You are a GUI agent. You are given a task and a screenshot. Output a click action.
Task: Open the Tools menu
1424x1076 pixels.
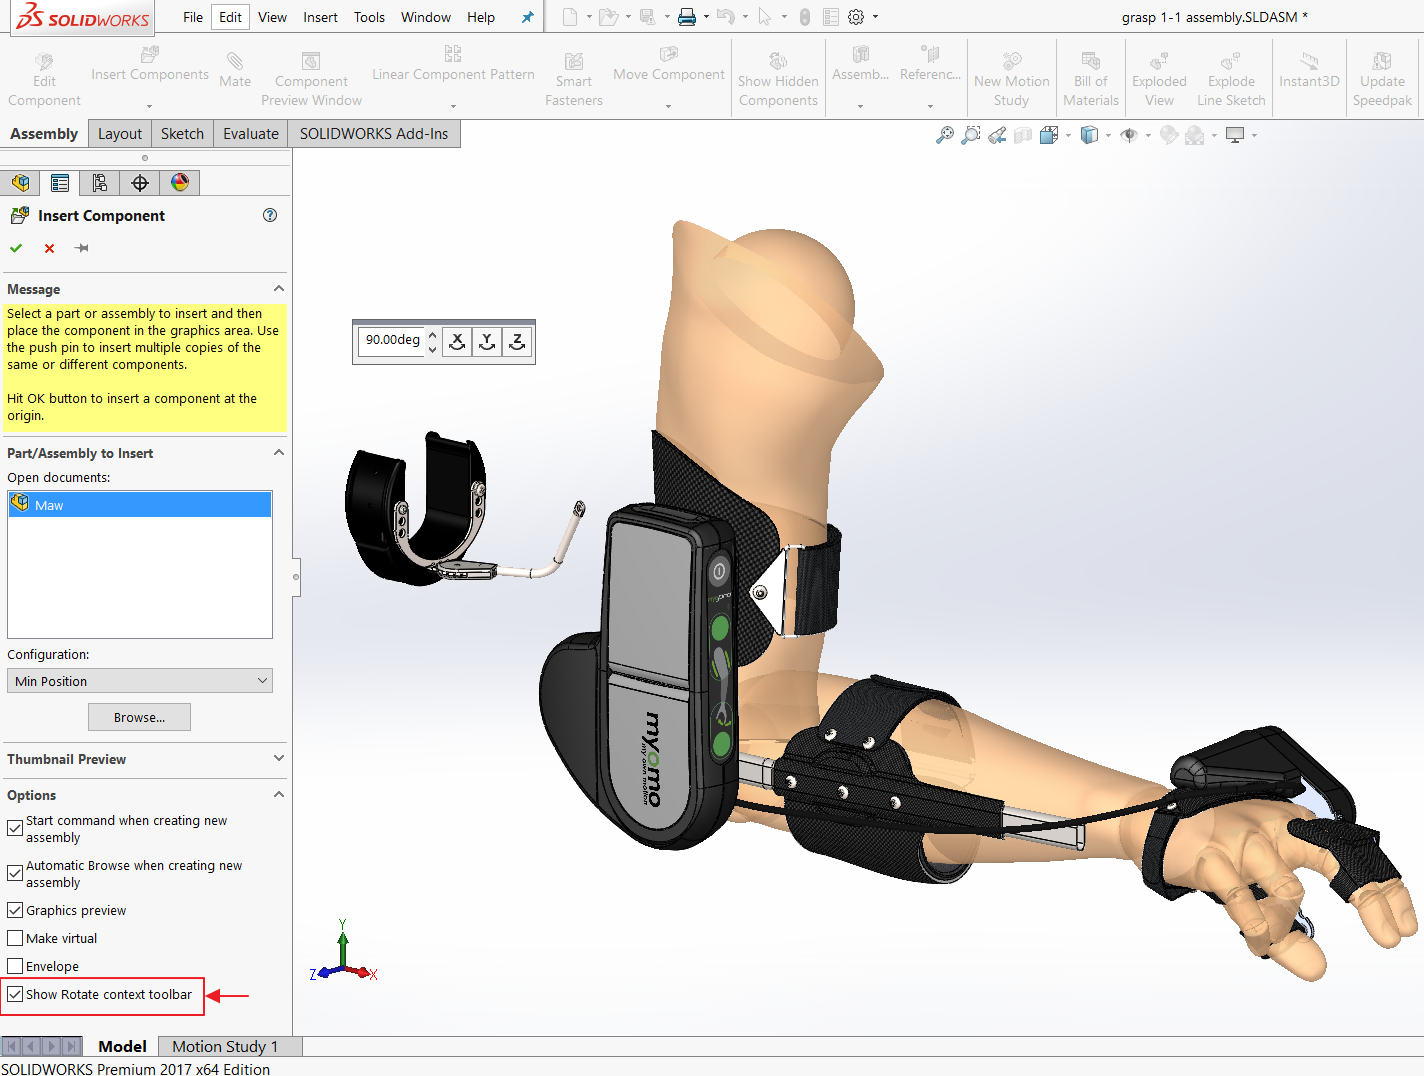(x=369, y=17)
